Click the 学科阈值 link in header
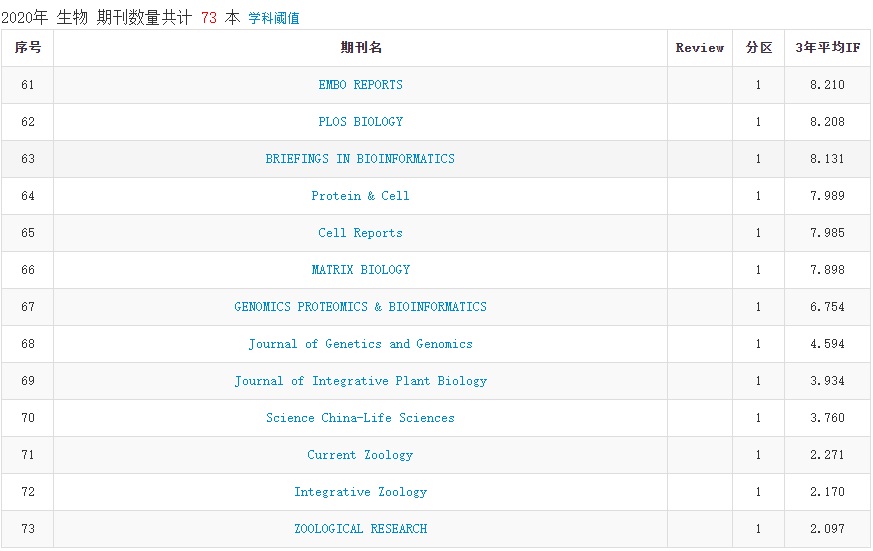 pyautogui.click(x=274, y=18)
